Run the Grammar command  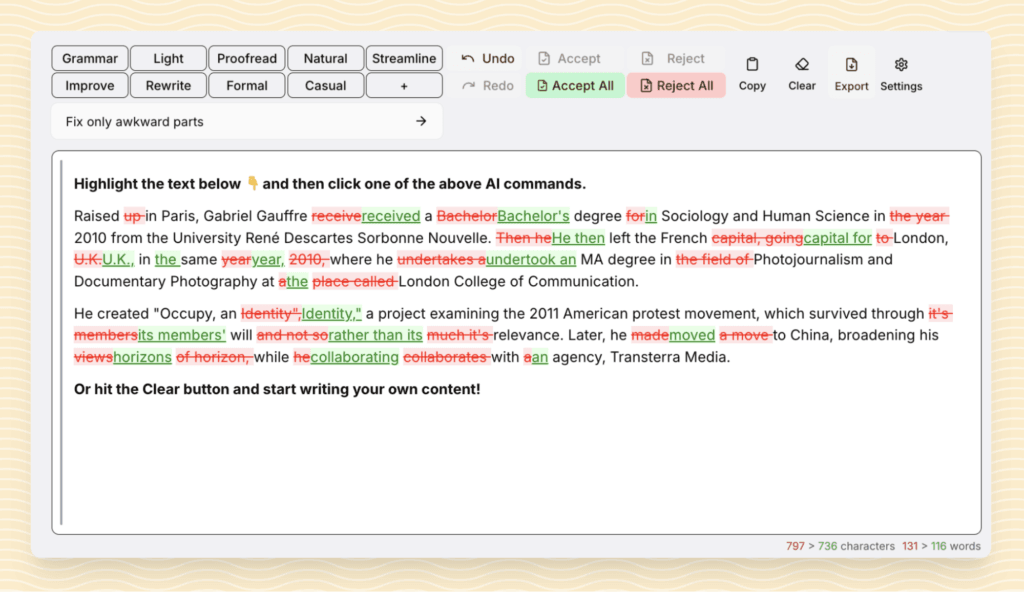88,58
